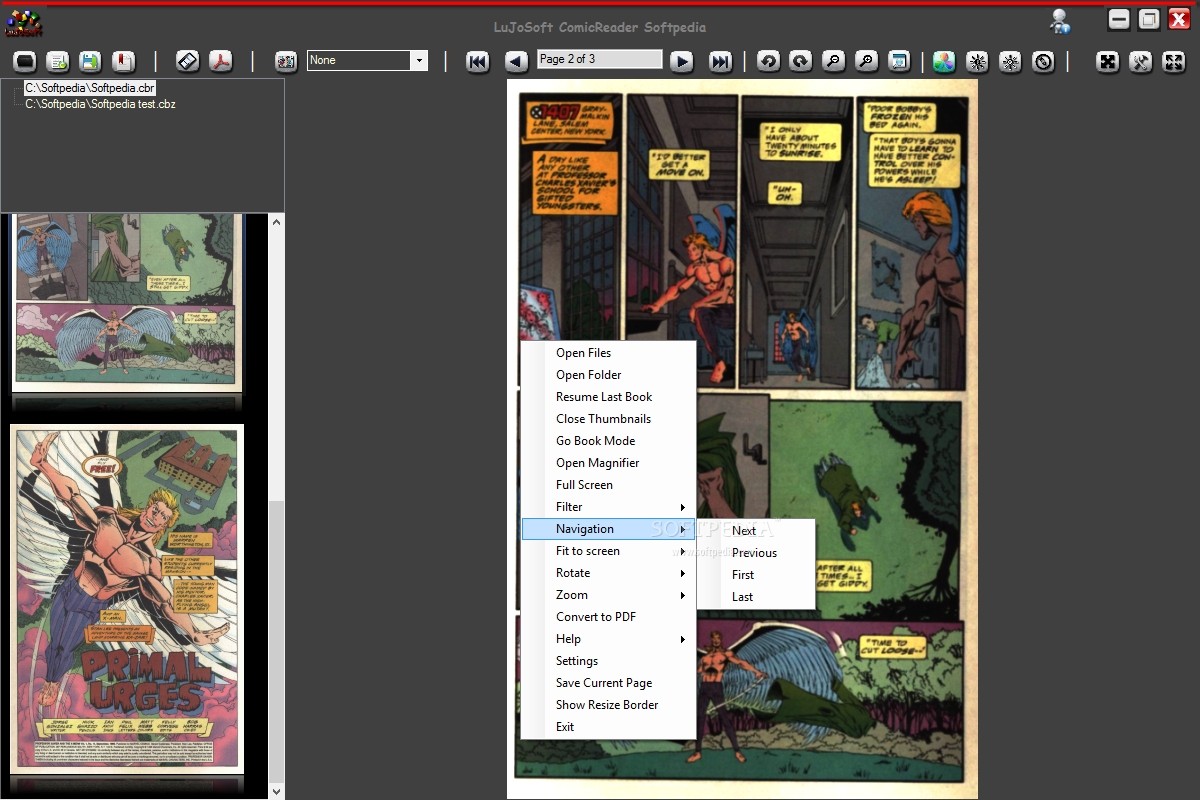Click the open files toolbar icon
The image size is (1200, 800).
[x=26, y=62]
